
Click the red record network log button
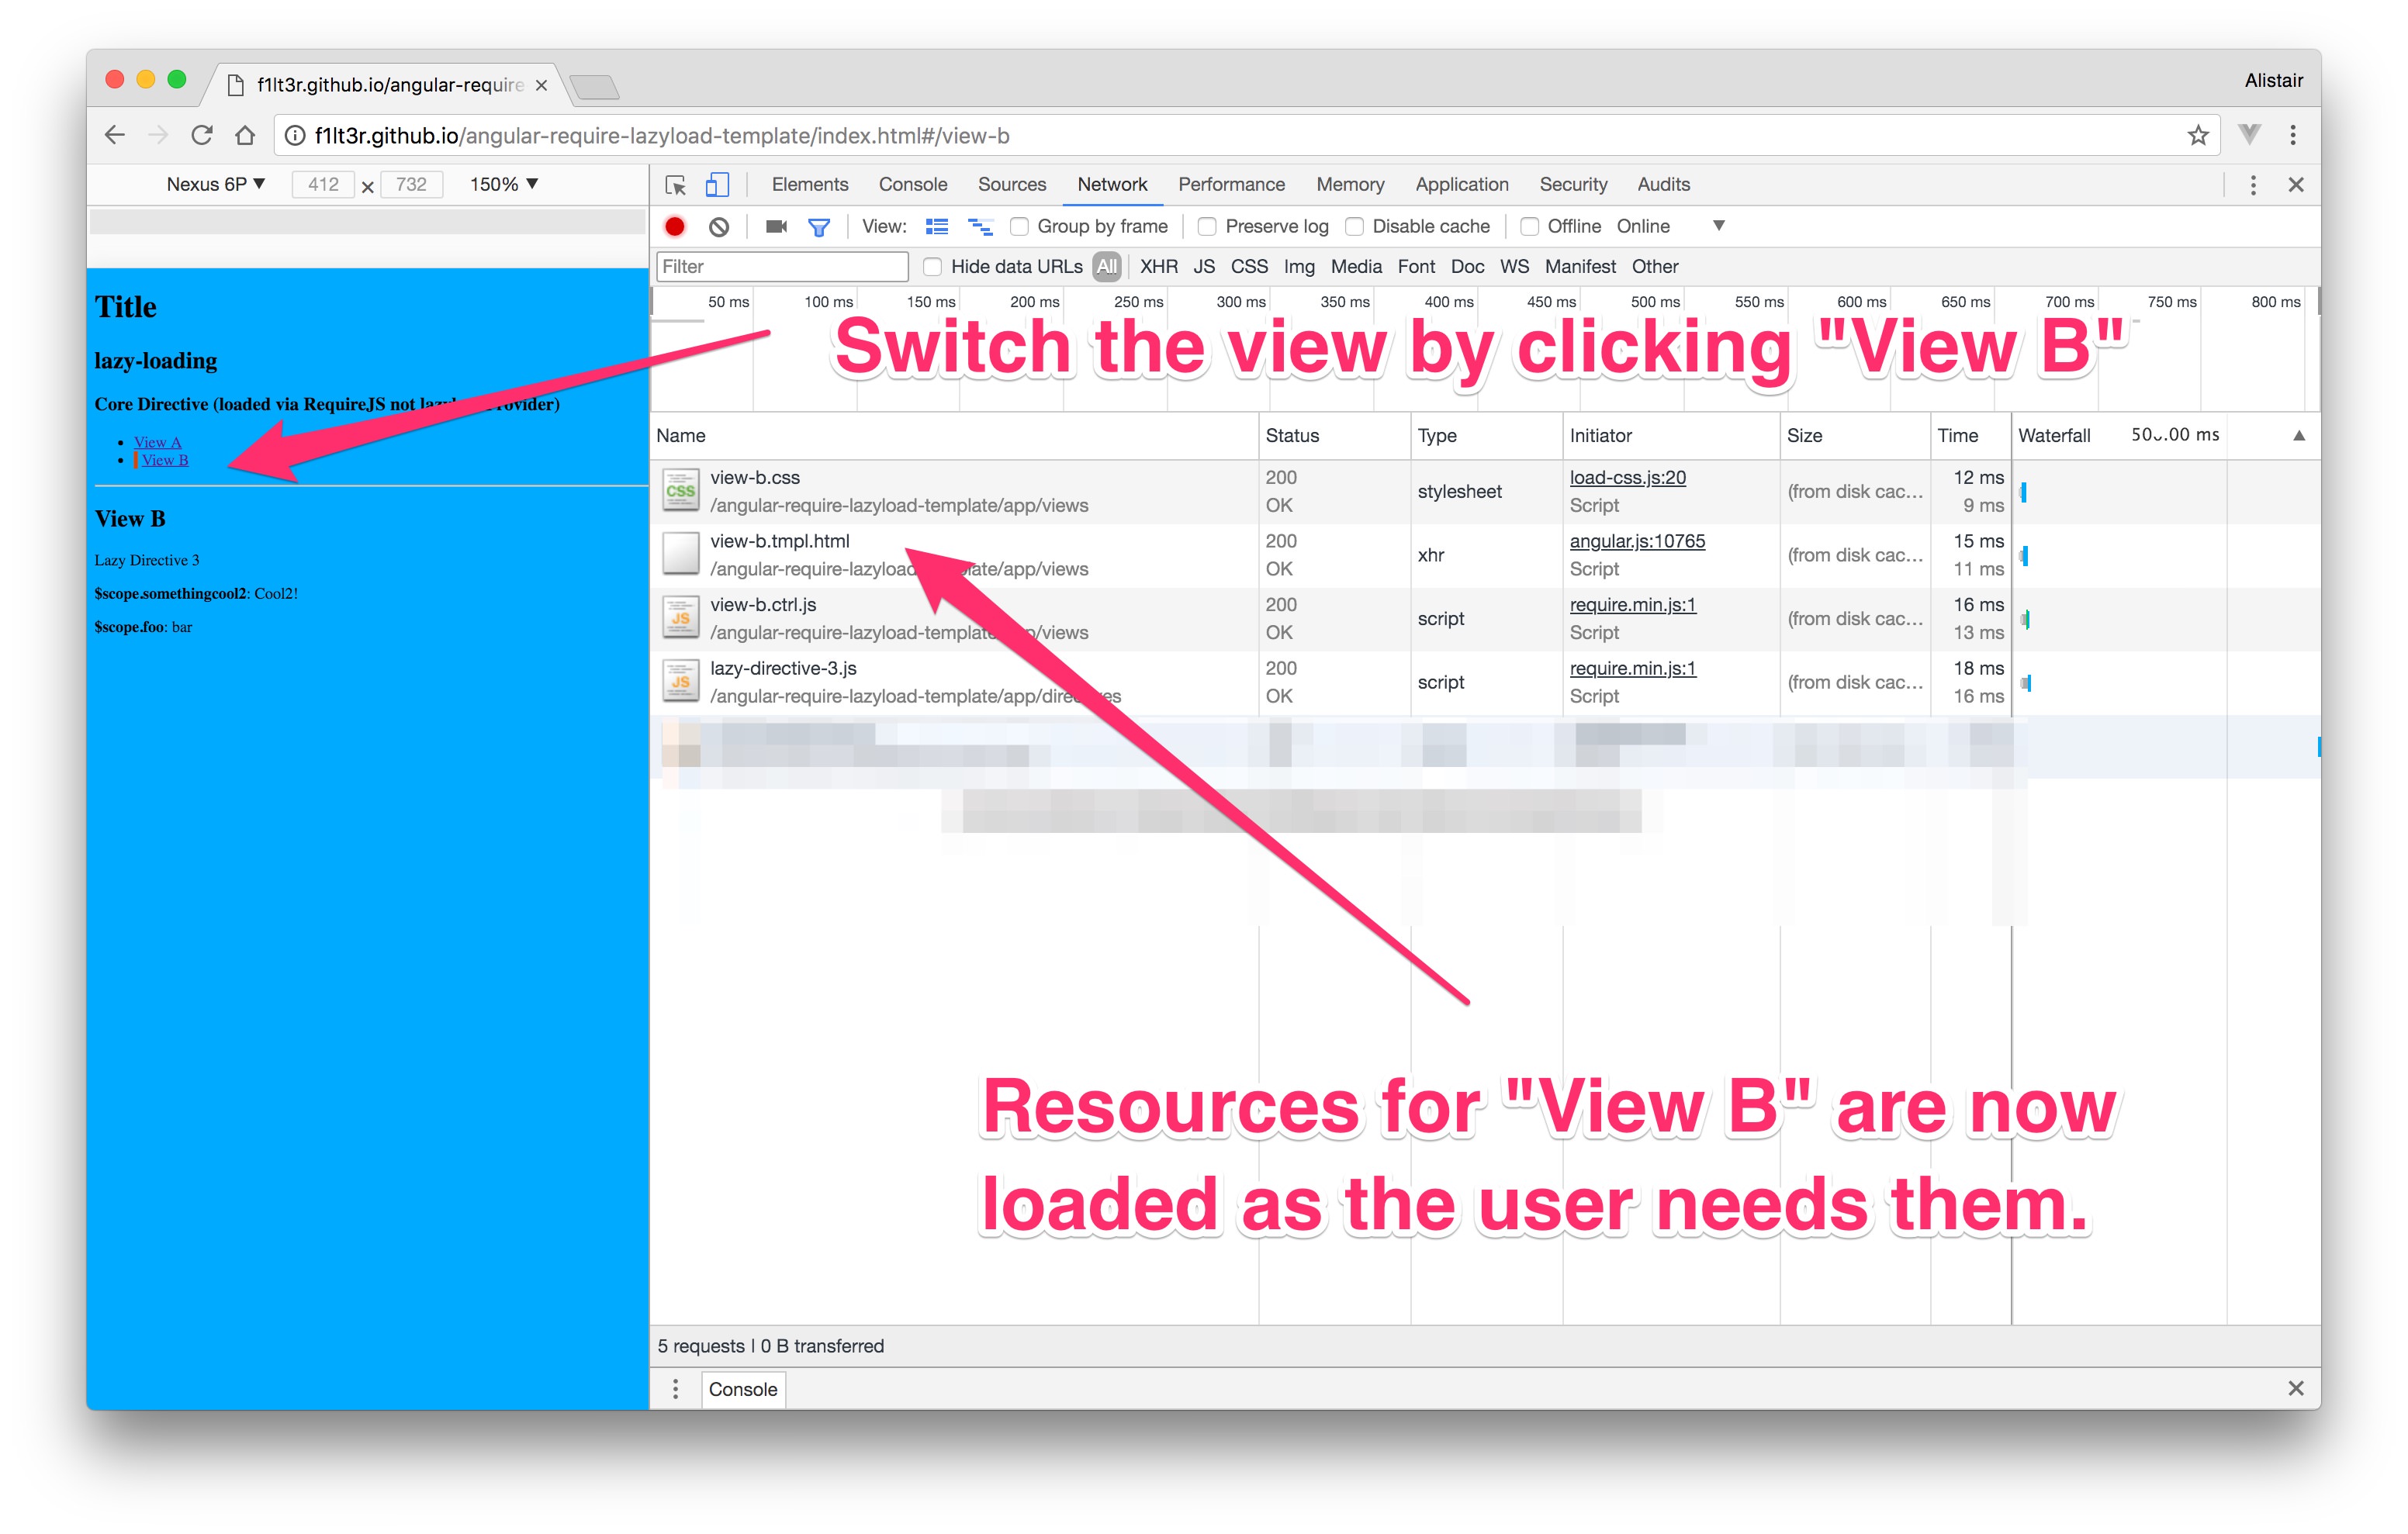click(x=675, y=227)
